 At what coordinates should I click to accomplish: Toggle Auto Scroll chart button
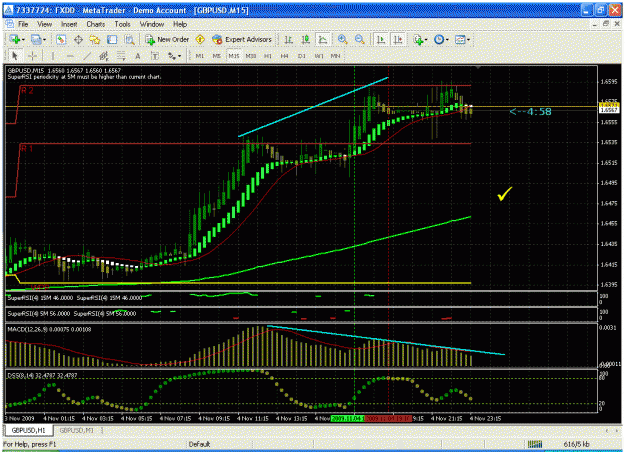(381, 39)
